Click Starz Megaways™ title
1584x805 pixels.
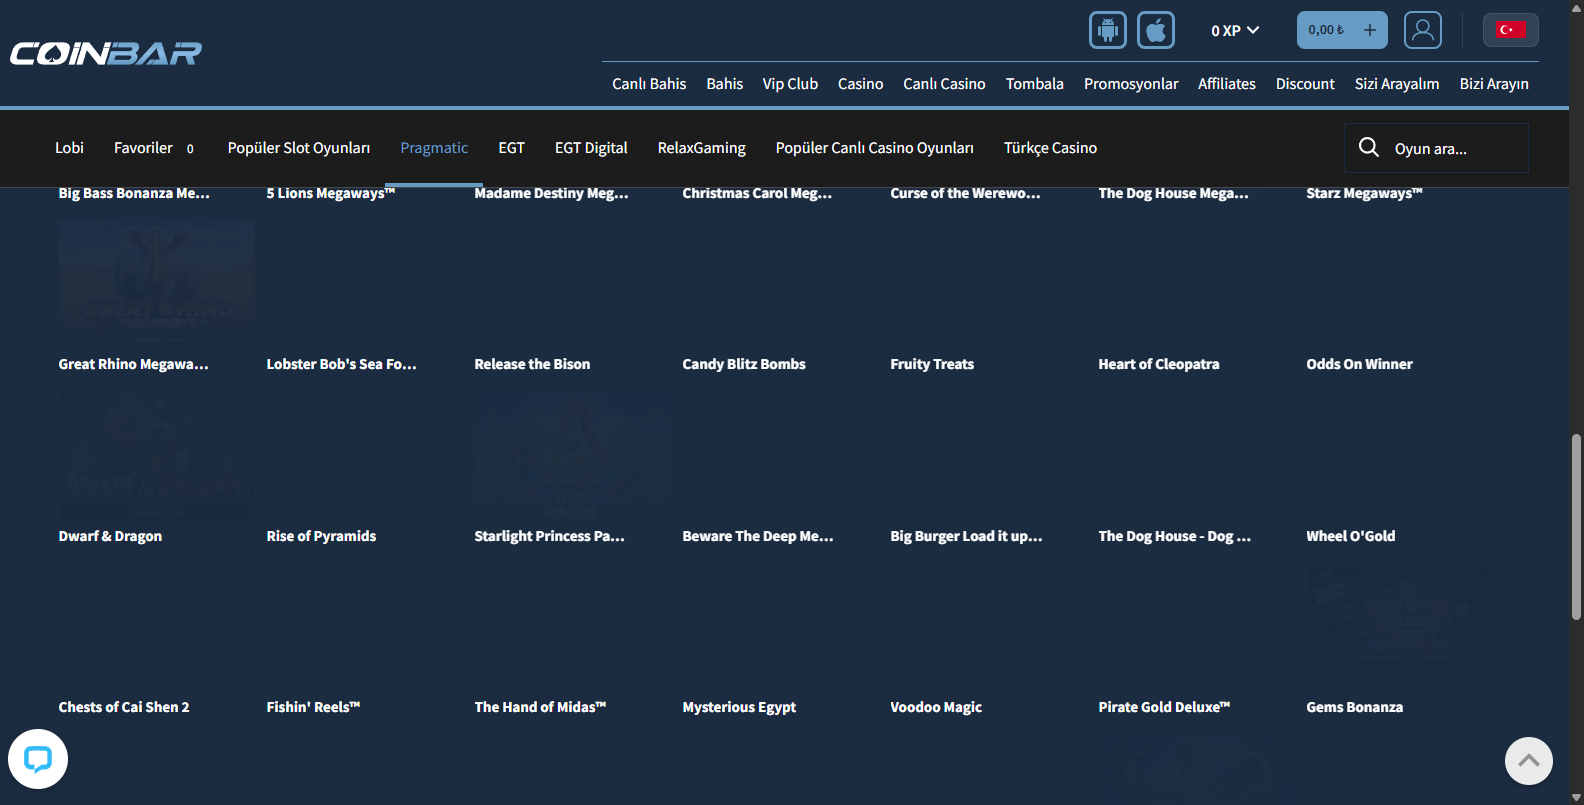coord(1365,193)
